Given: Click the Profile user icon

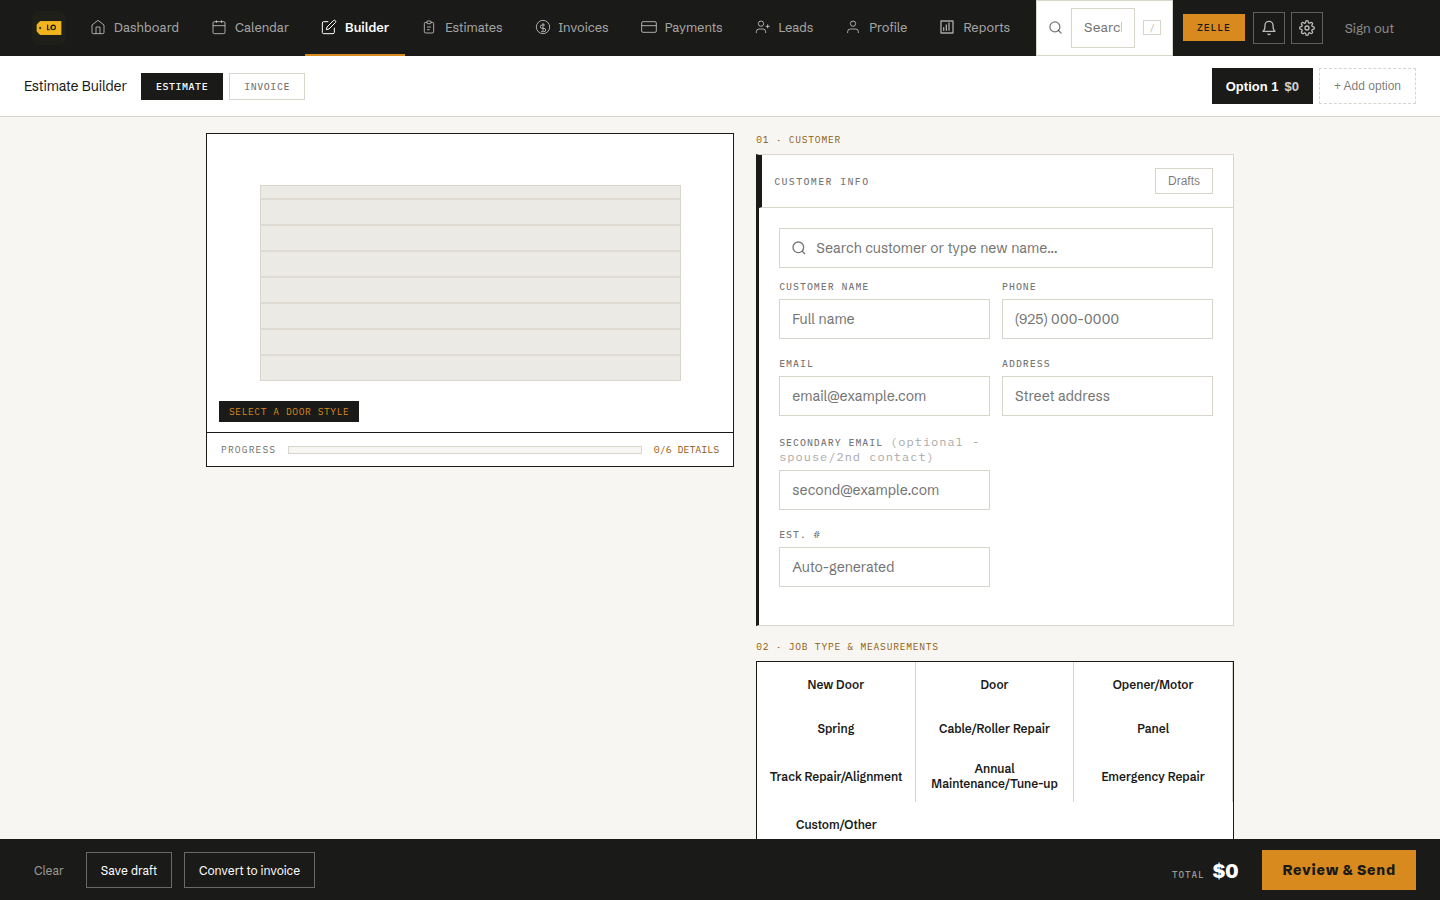Looking at the screenshot, I should coord(853,27).
